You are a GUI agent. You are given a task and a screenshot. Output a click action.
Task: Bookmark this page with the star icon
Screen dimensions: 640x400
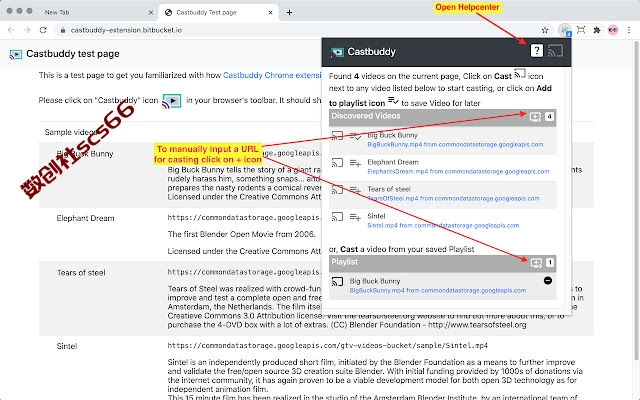pyautogui.click(x=545, y=30)
